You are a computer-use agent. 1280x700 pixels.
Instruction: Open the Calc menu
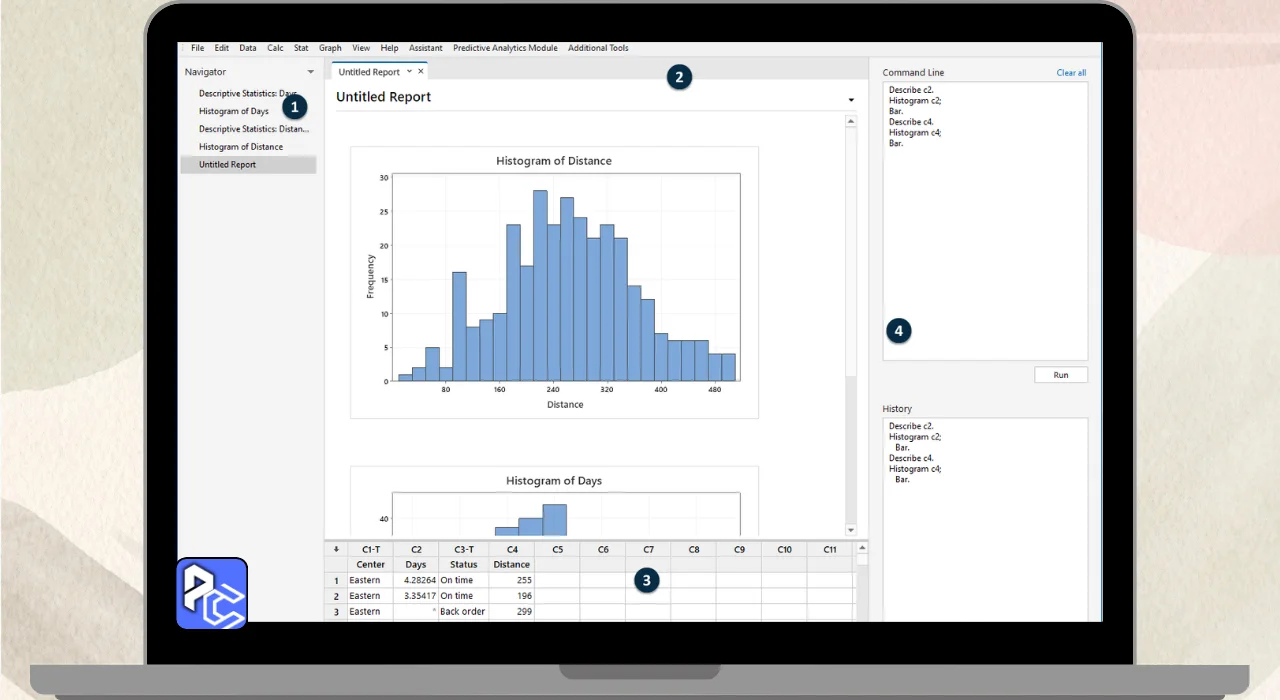[x=275, y=48]
